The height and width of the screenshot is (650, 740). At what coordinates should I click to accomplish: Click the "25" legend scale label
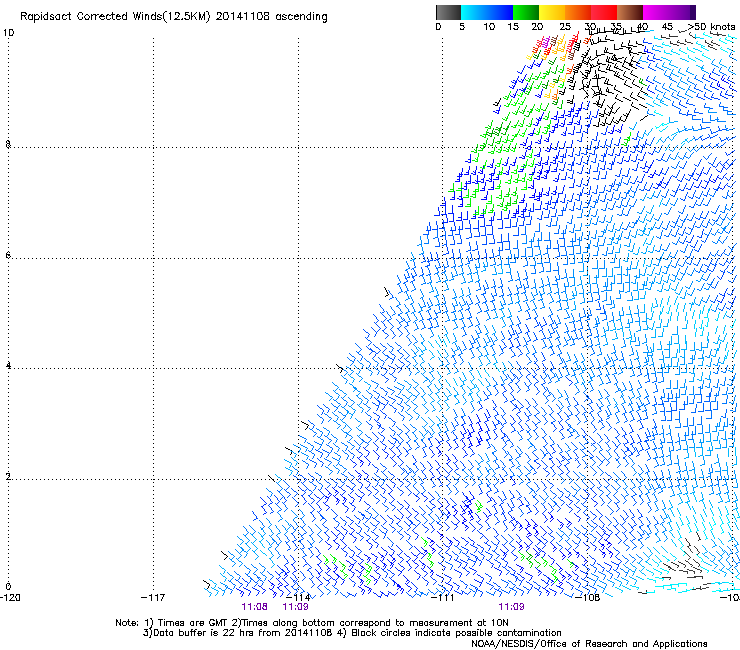click(565, 27)
